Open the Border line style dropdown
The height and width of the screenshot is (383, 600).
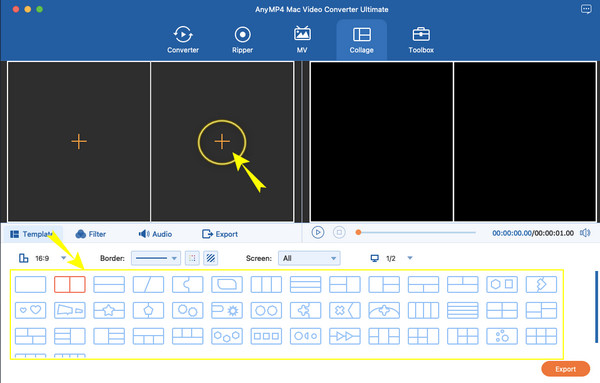(155, 258)
